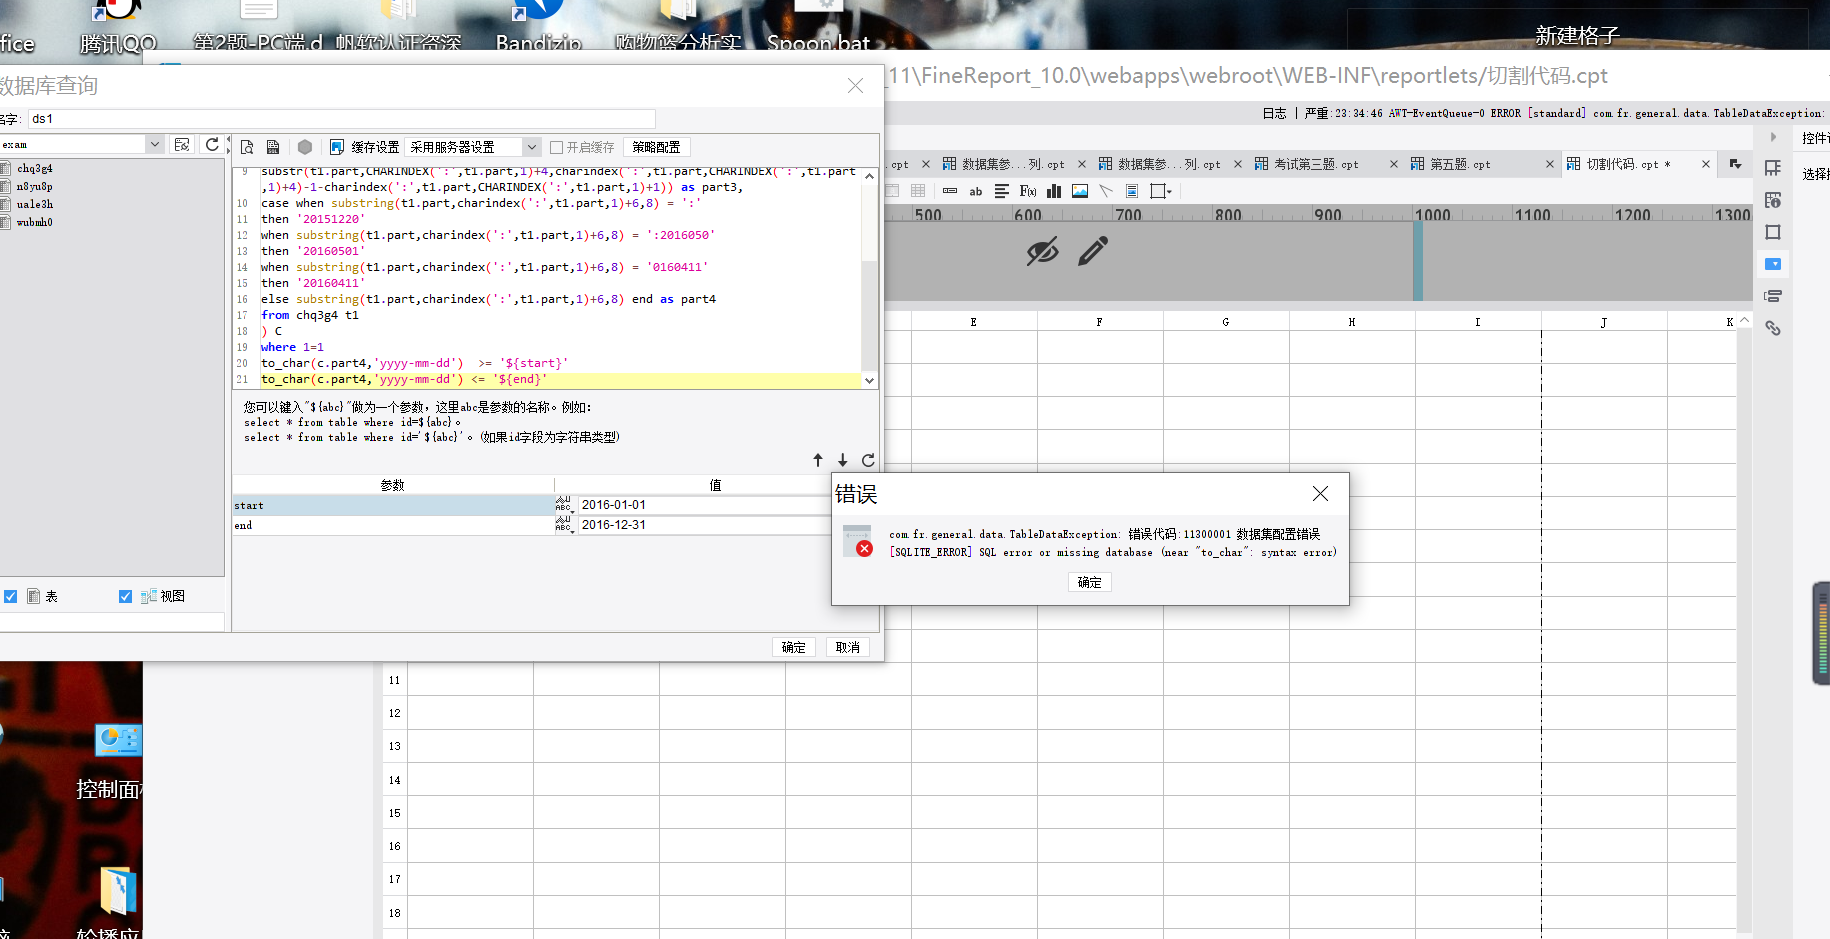Click the paragraph align-lines toolbar icon
The height and width of the screenshot is (939, 1830).
pos(1001,191)
